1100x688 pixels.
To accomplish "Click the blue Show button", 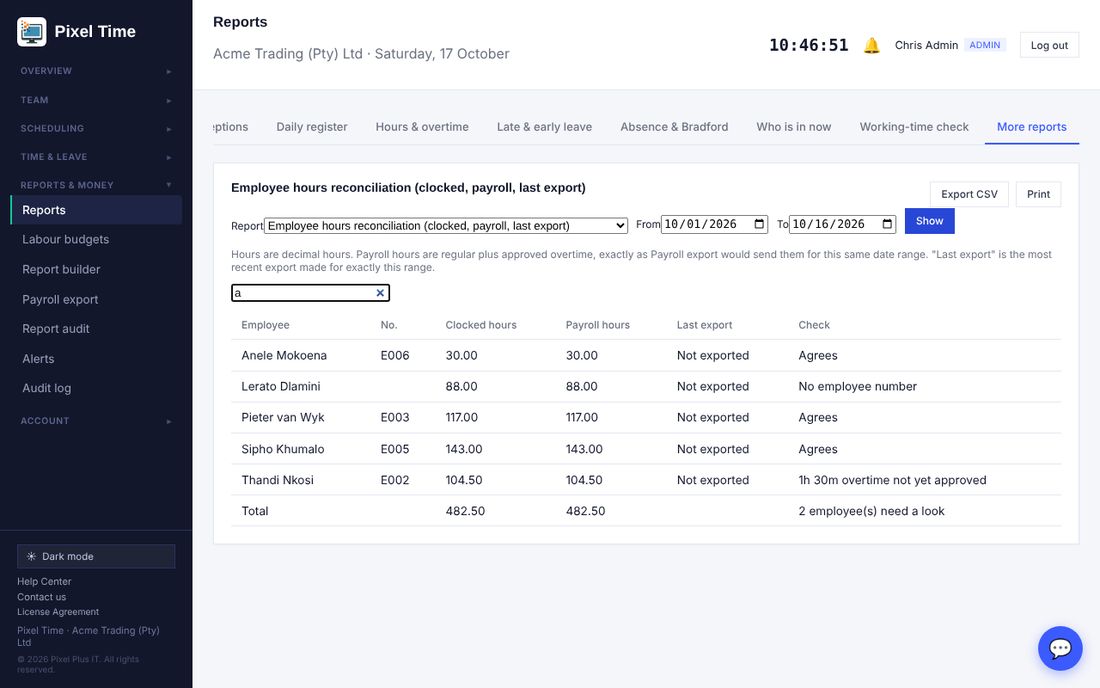I will tap(930, 221).
